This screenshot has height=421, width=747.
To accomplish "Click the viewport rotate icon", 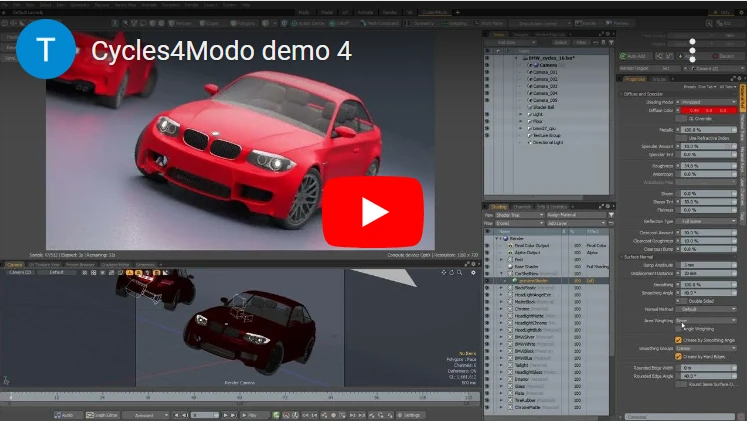I will click(x=452, y=273).
